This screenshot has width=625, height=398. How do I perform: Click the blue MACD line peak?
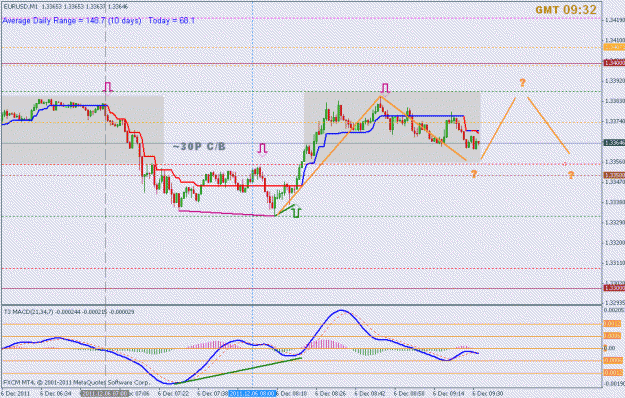341,310
